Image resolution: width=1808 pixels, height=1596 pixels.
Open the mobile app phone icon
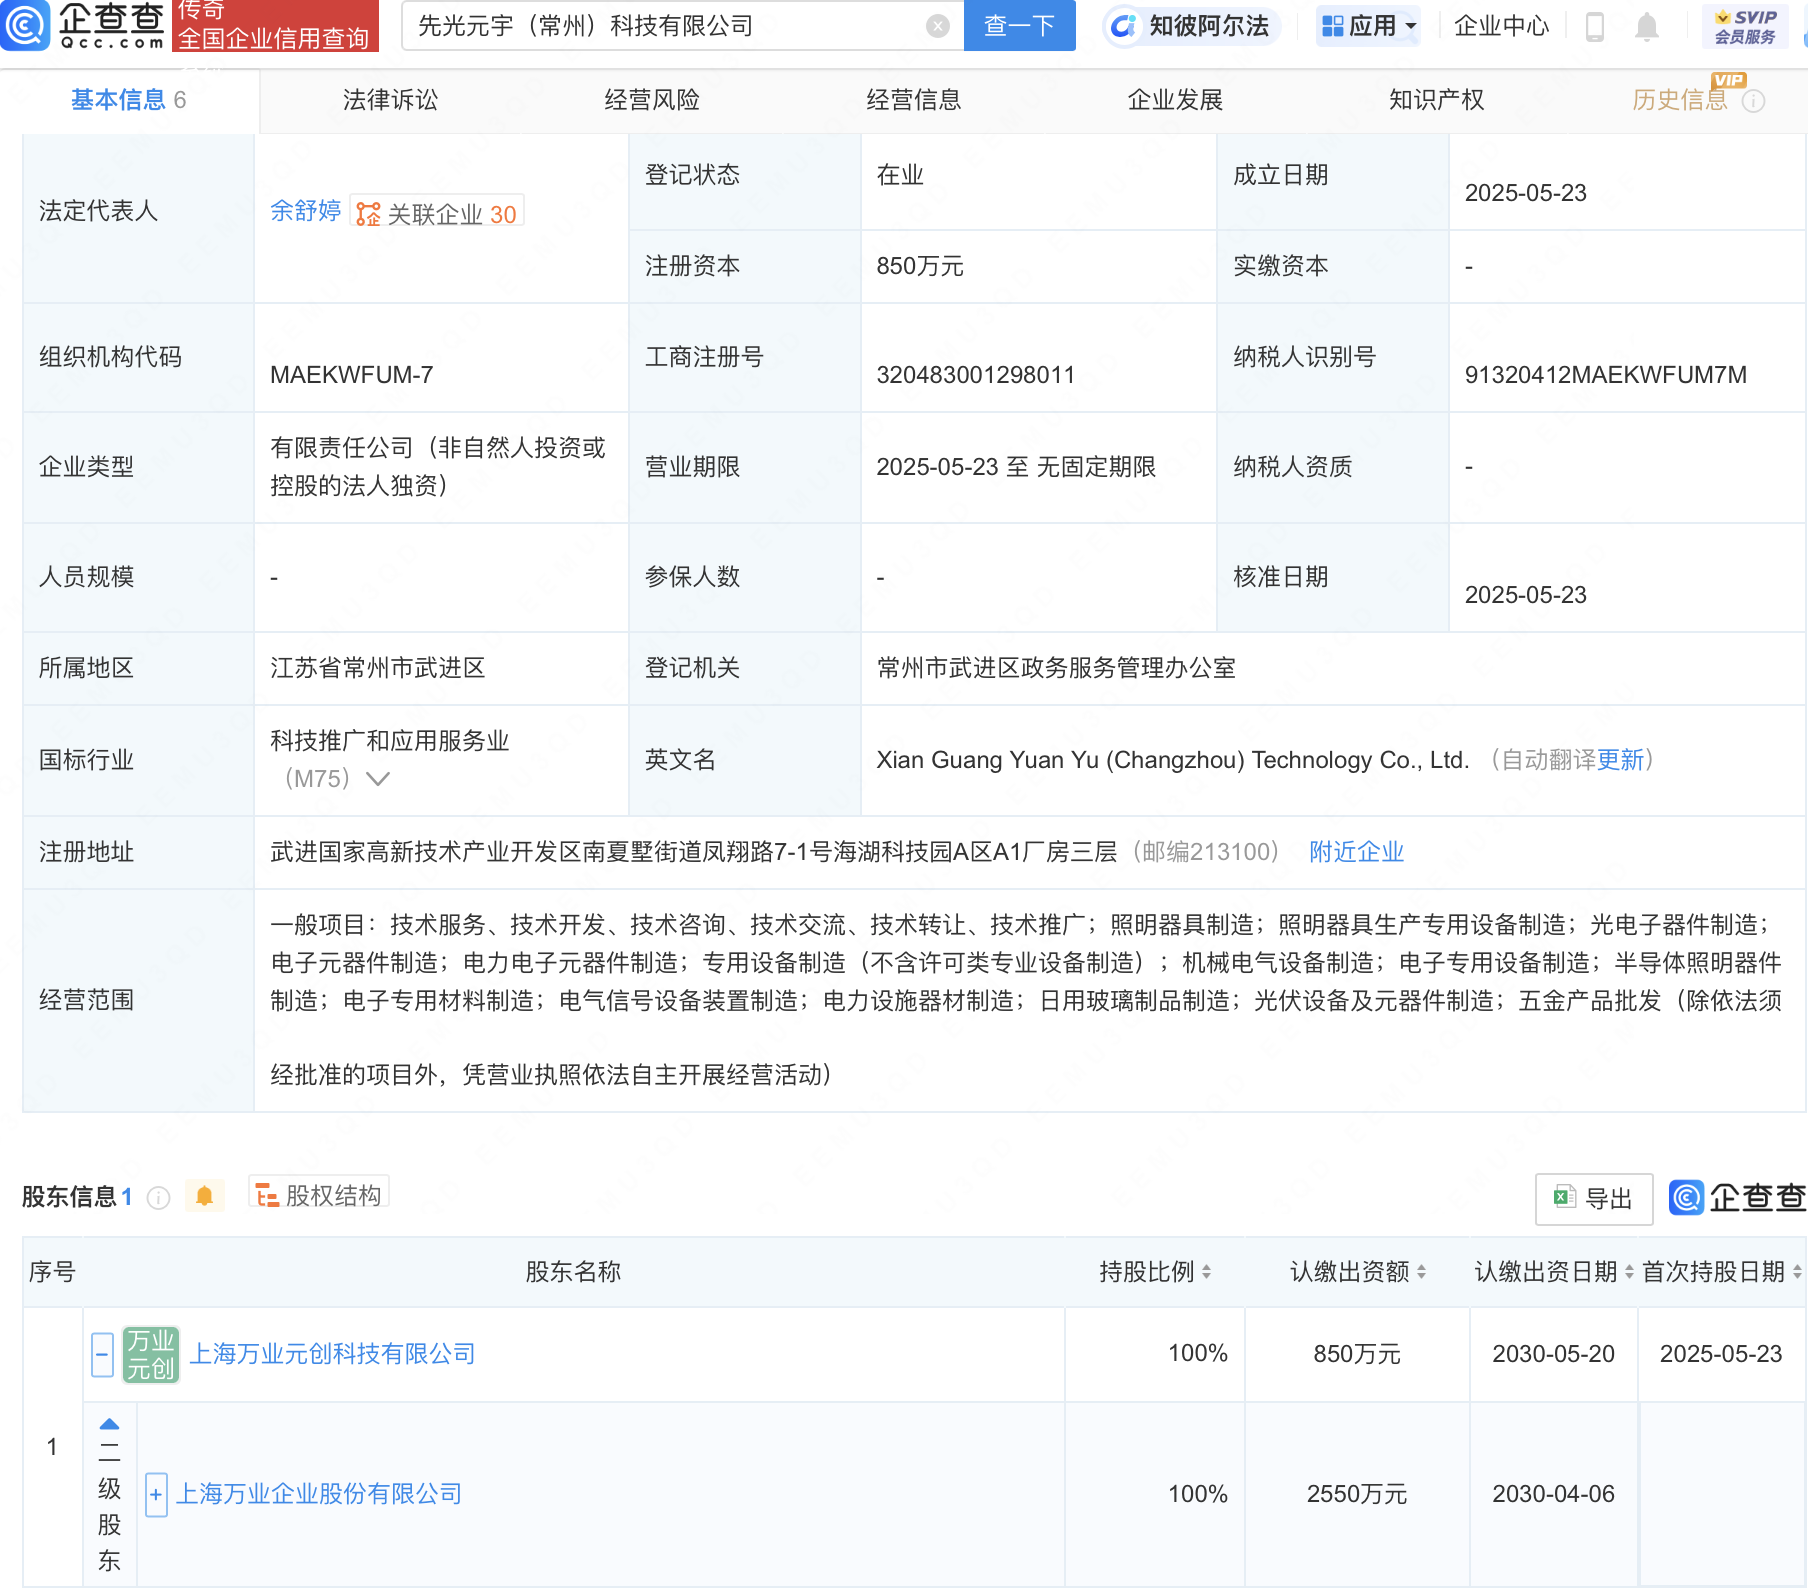(x=1595, y=27)
